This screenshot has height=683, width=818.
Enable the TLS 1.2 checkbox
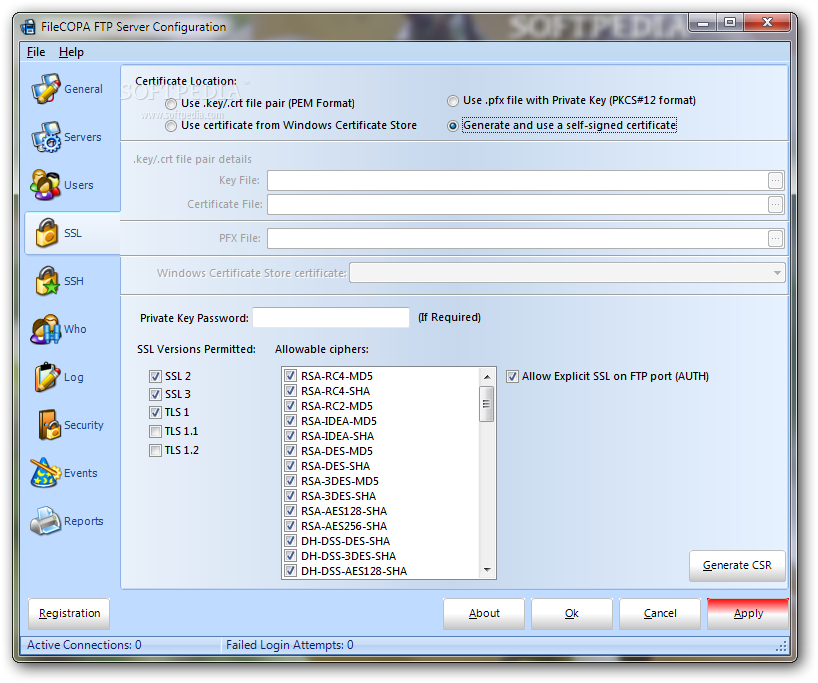click(155, 450)
